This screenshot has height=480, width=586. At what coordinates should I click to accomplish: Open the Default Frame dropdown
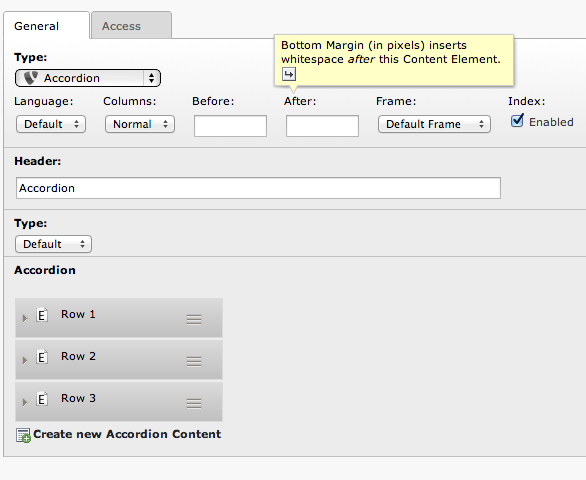pos(434,124)
